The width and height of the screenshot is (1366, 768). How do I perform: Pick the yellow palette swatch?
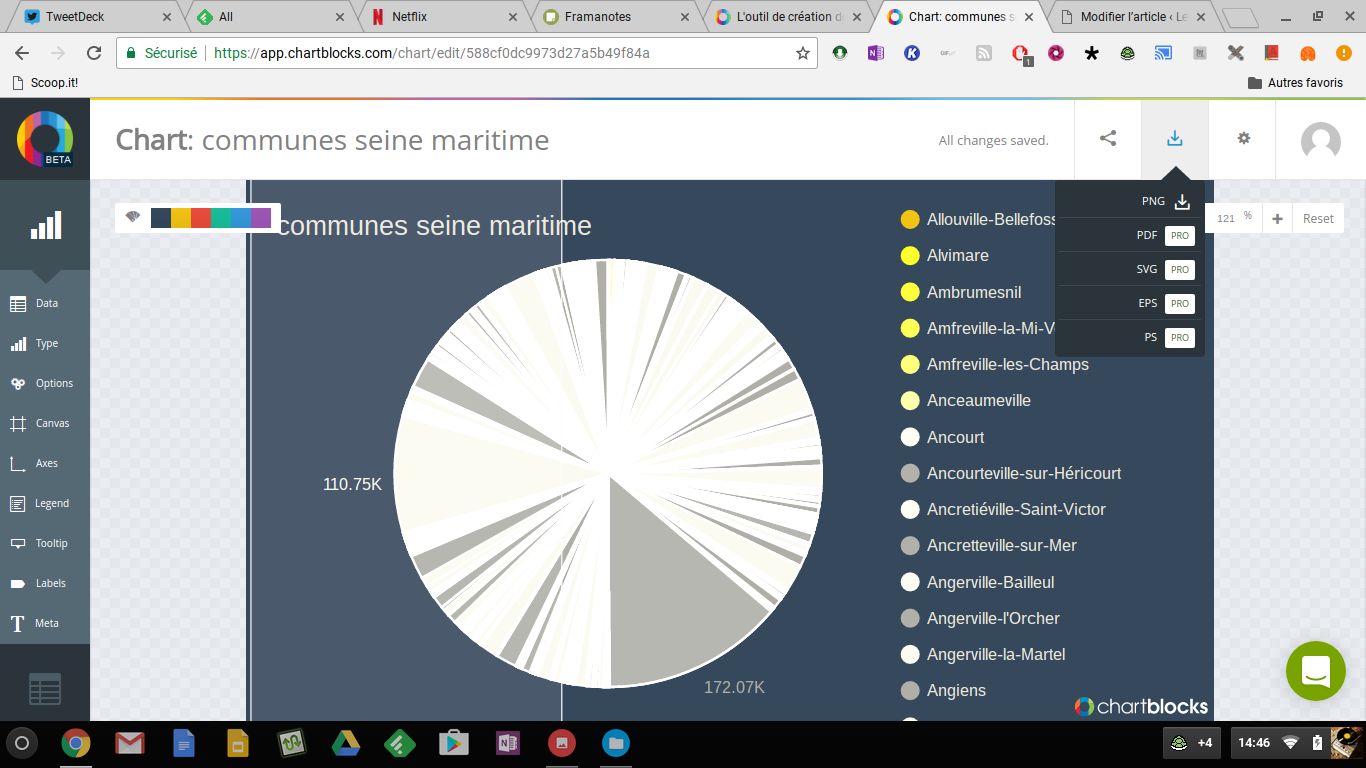pyautogui.click(x=181, y=218)
